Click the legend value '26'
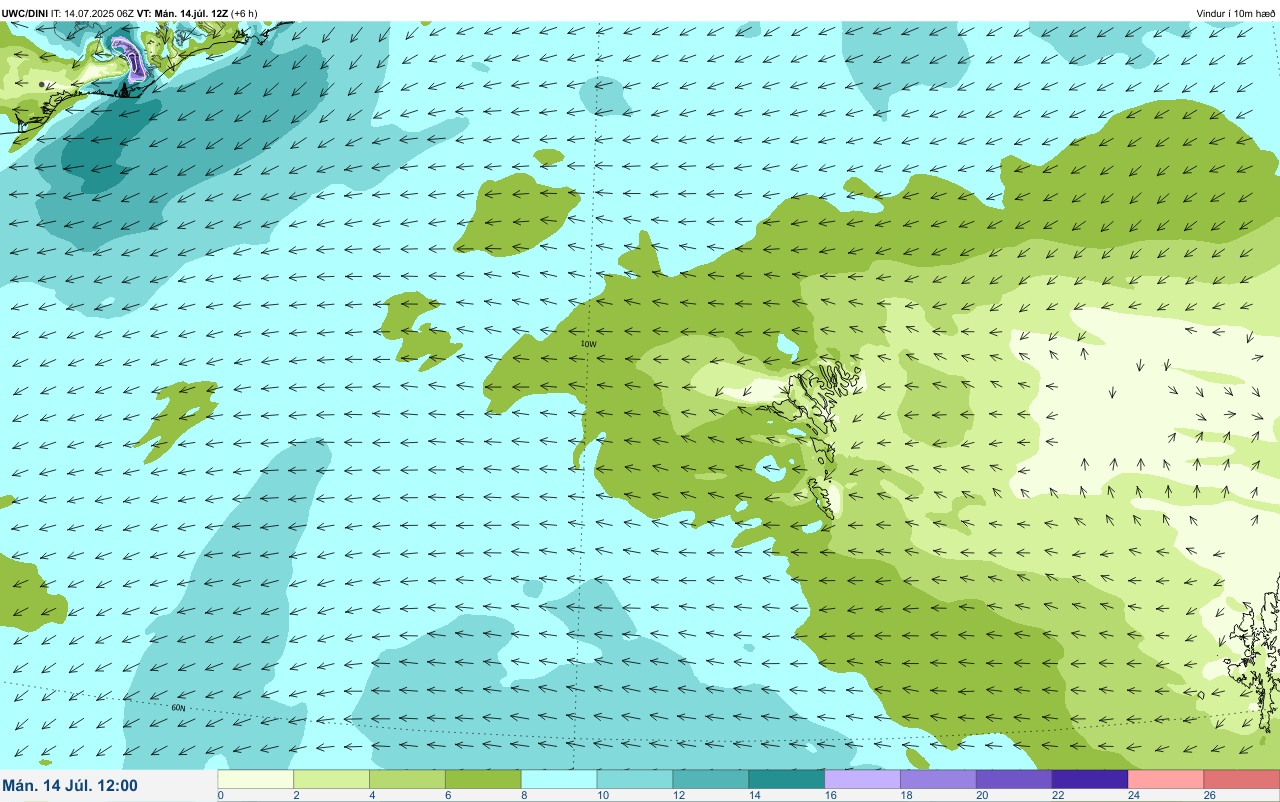Image resolution: width=1280 pixels, height=802 pixels. pyautogui.click(x=1208, y=795)
